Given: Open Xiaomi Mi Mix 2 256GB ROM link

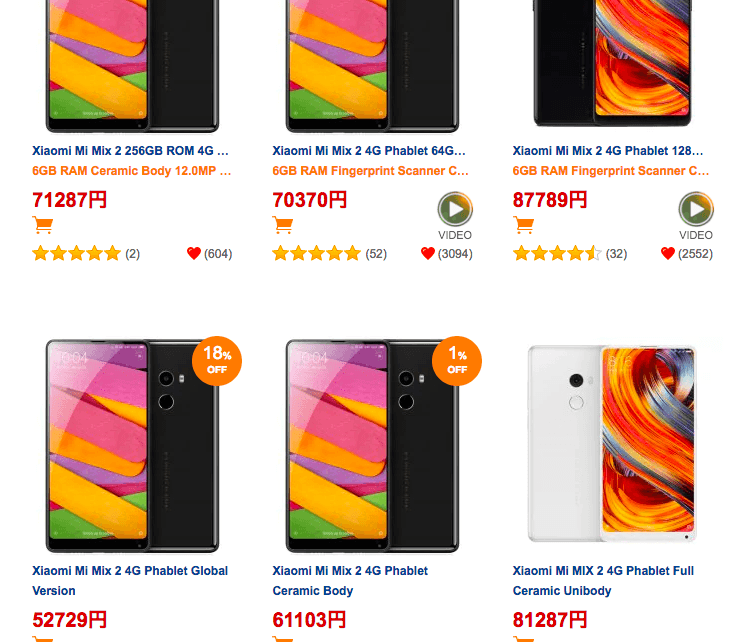Looking at the screenshot, I should [131, 151].
